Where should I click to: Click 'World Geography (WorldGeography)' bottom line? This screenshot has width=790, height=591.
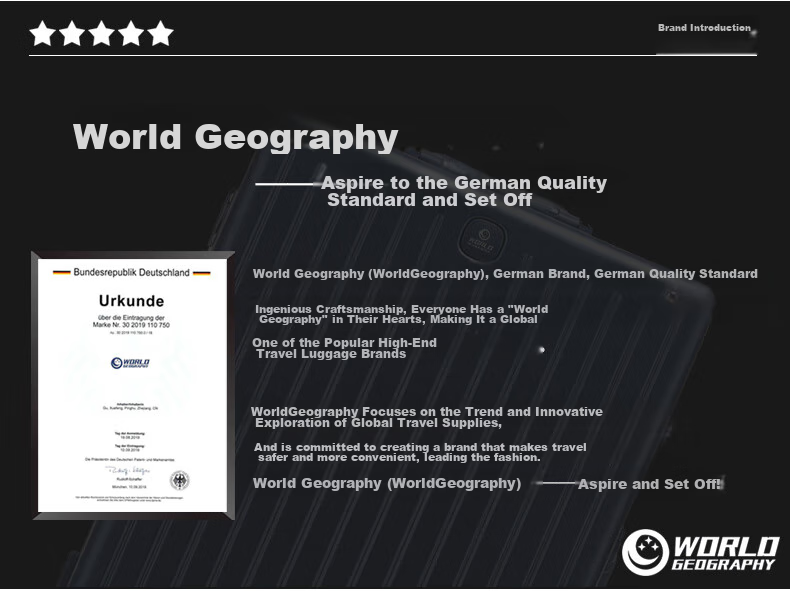click(387, 483)
